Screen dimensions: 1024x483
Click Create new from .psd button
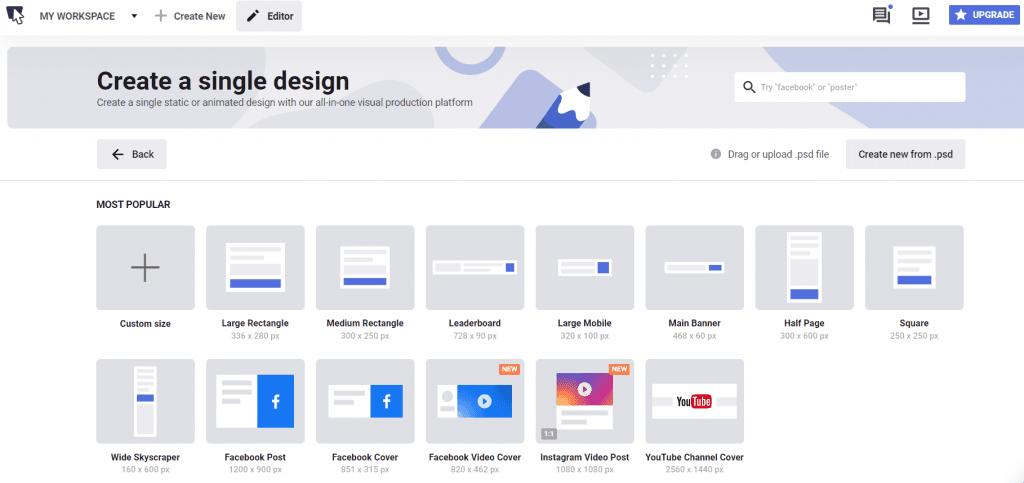tap(905, 154)
